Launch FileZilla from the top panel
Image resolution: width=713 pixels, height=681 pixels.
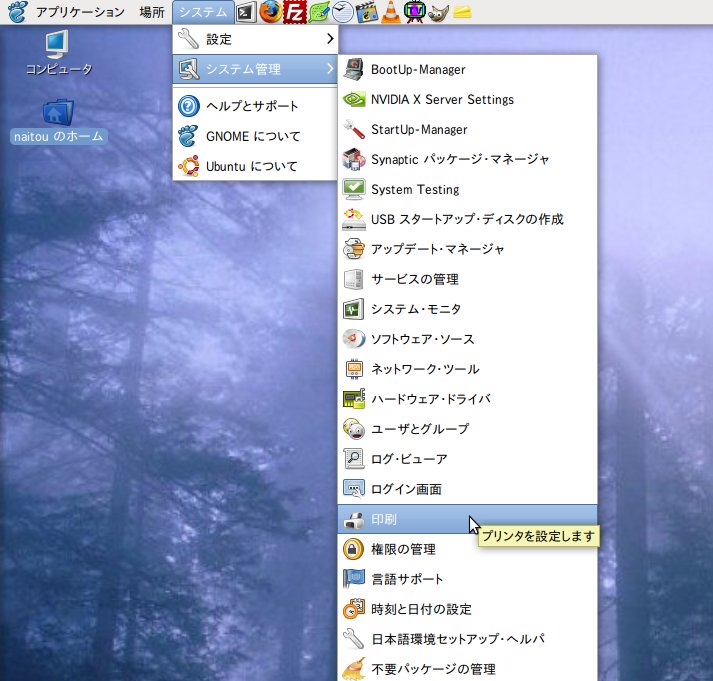click(295, 12)
